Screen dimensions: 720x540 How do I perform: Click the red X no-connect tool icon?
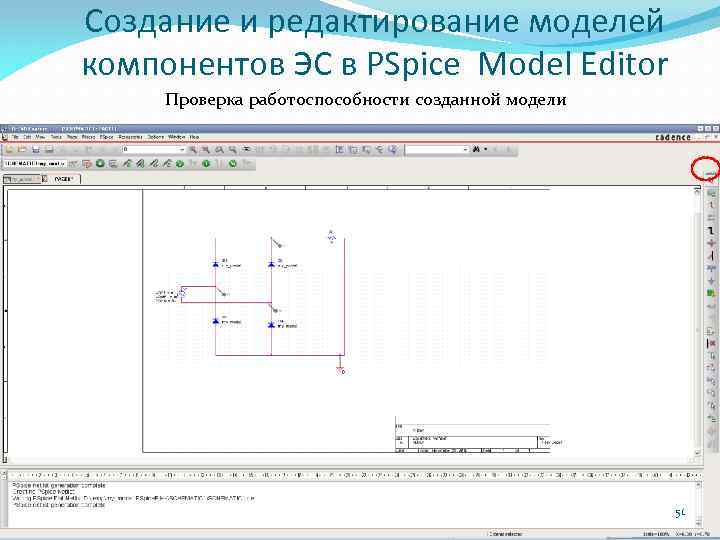(711, 343)
